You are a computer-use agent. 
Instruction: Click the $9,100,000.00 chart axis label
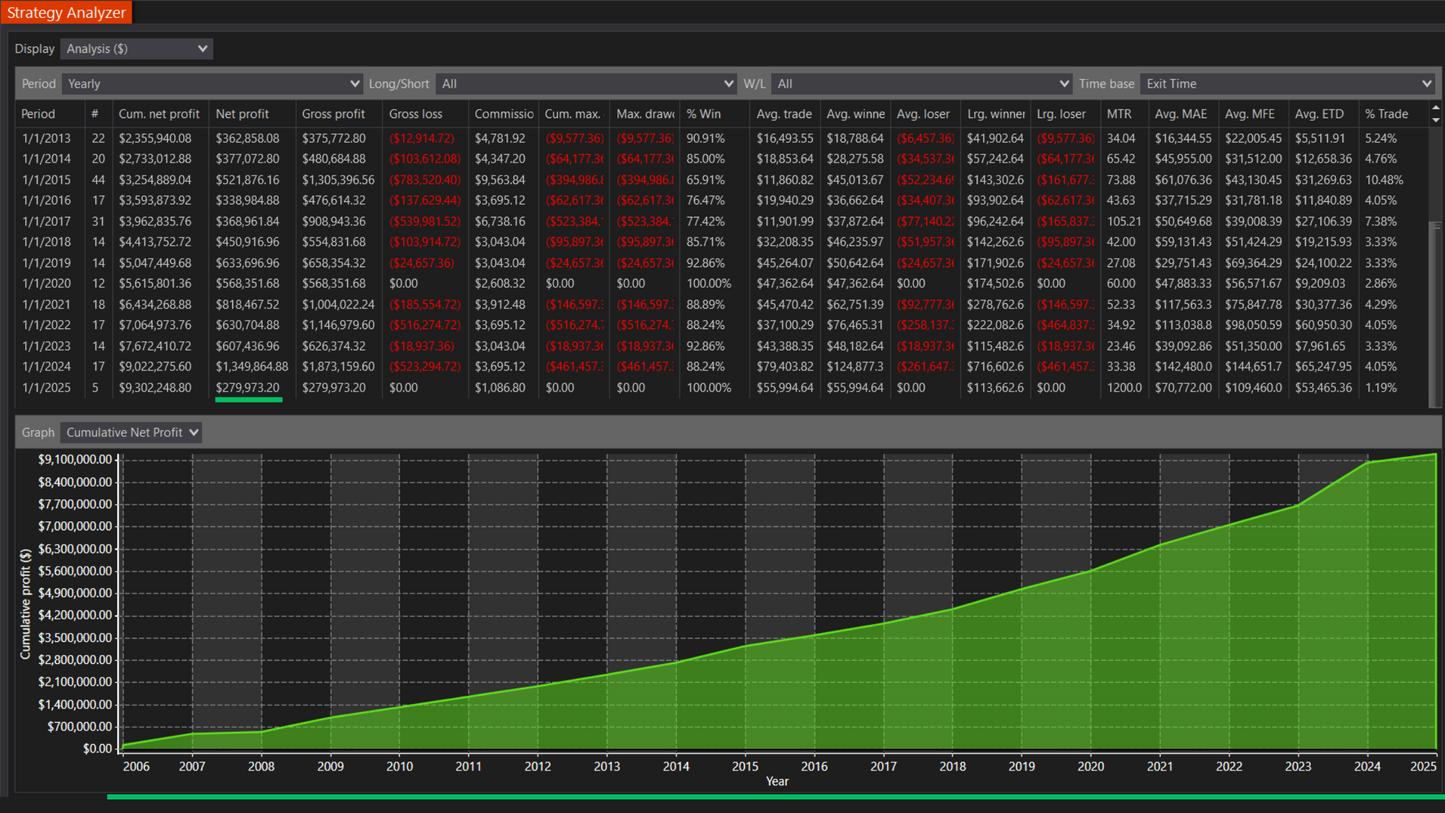point(75,460)
